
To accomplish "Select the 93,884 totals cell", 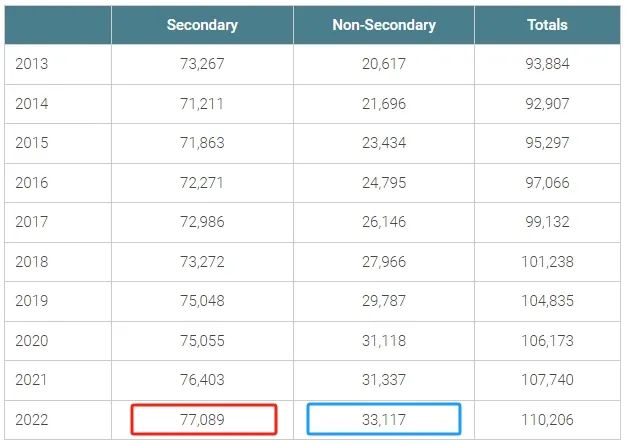I will 547,64.
